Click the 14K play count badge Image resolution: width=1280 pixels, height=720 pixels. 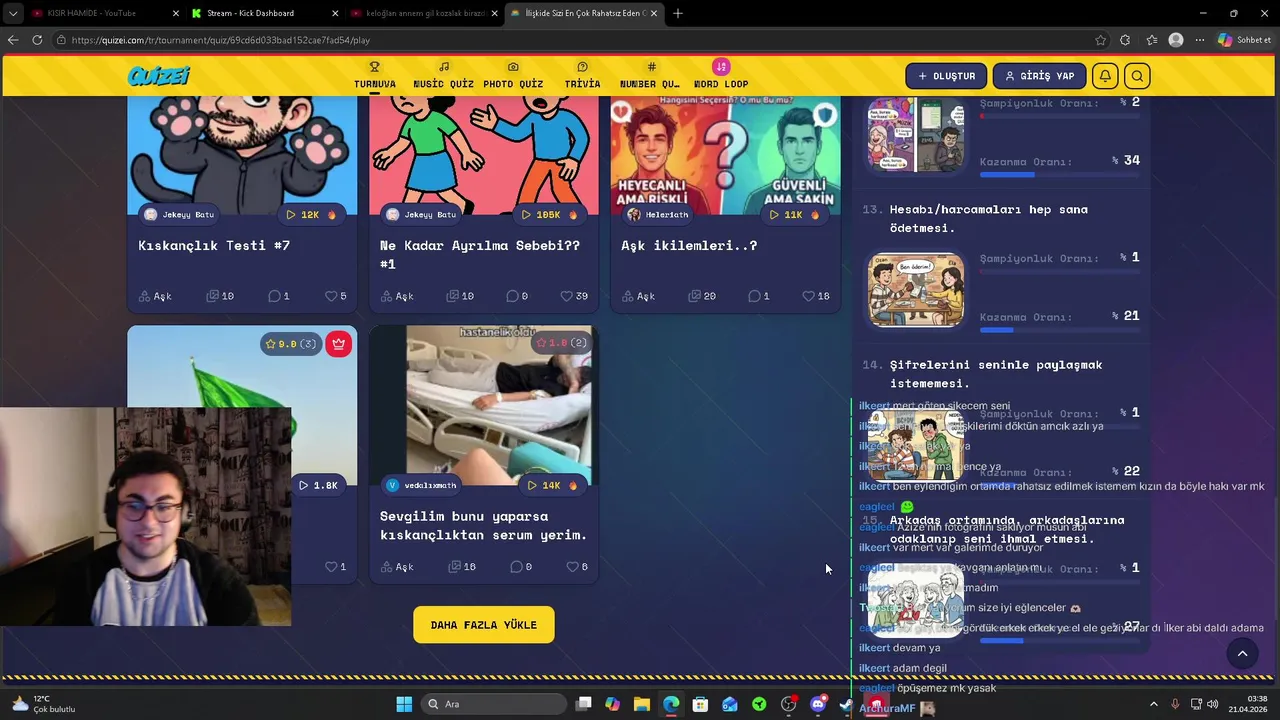tap(551, 485)
